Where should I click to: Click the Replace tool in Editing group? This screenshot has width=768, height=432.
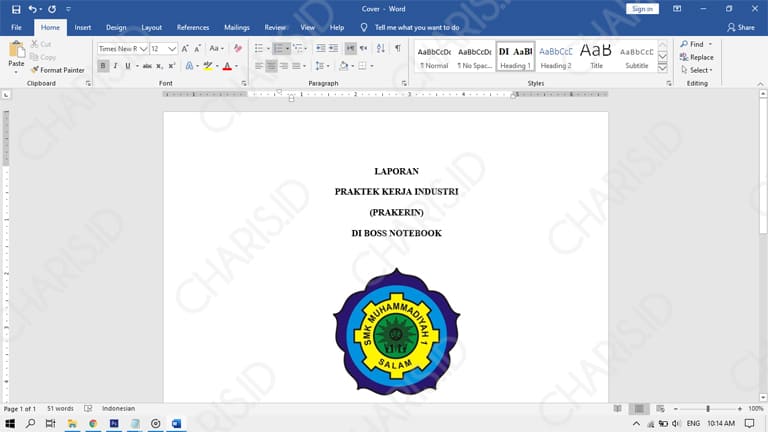click(696, 57)
